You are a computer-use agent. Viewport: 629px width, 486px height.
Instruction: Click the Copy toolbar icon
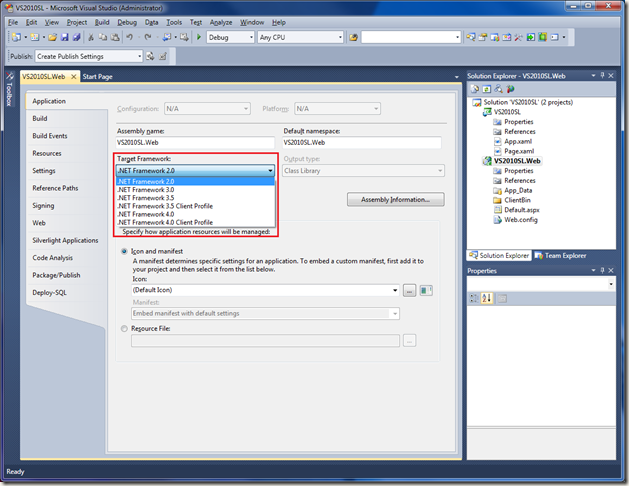(x=103, y=37)
